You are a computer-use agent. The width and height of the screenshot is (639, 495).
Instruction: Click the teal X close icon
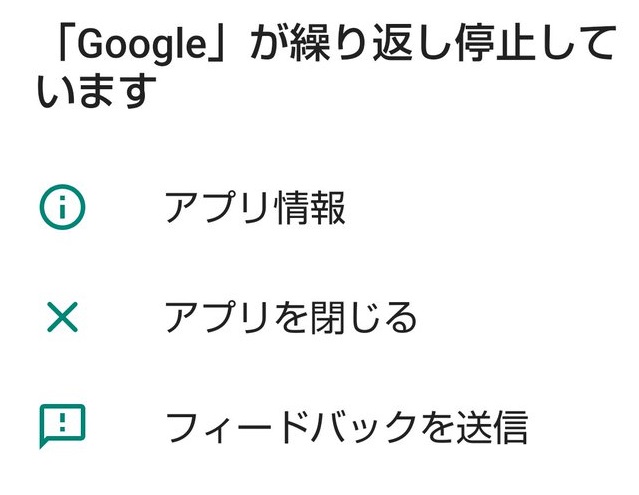tap(62, 318)
